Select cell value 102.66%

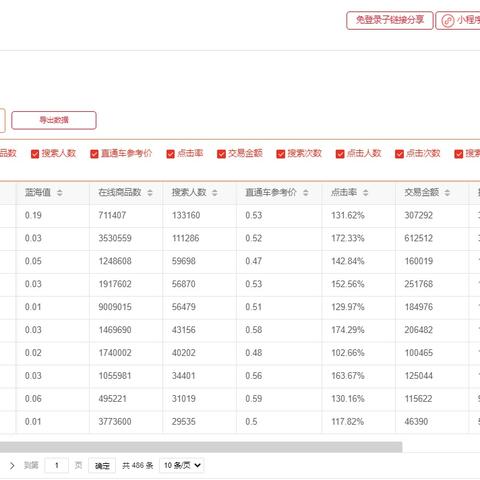pos(348,353)
